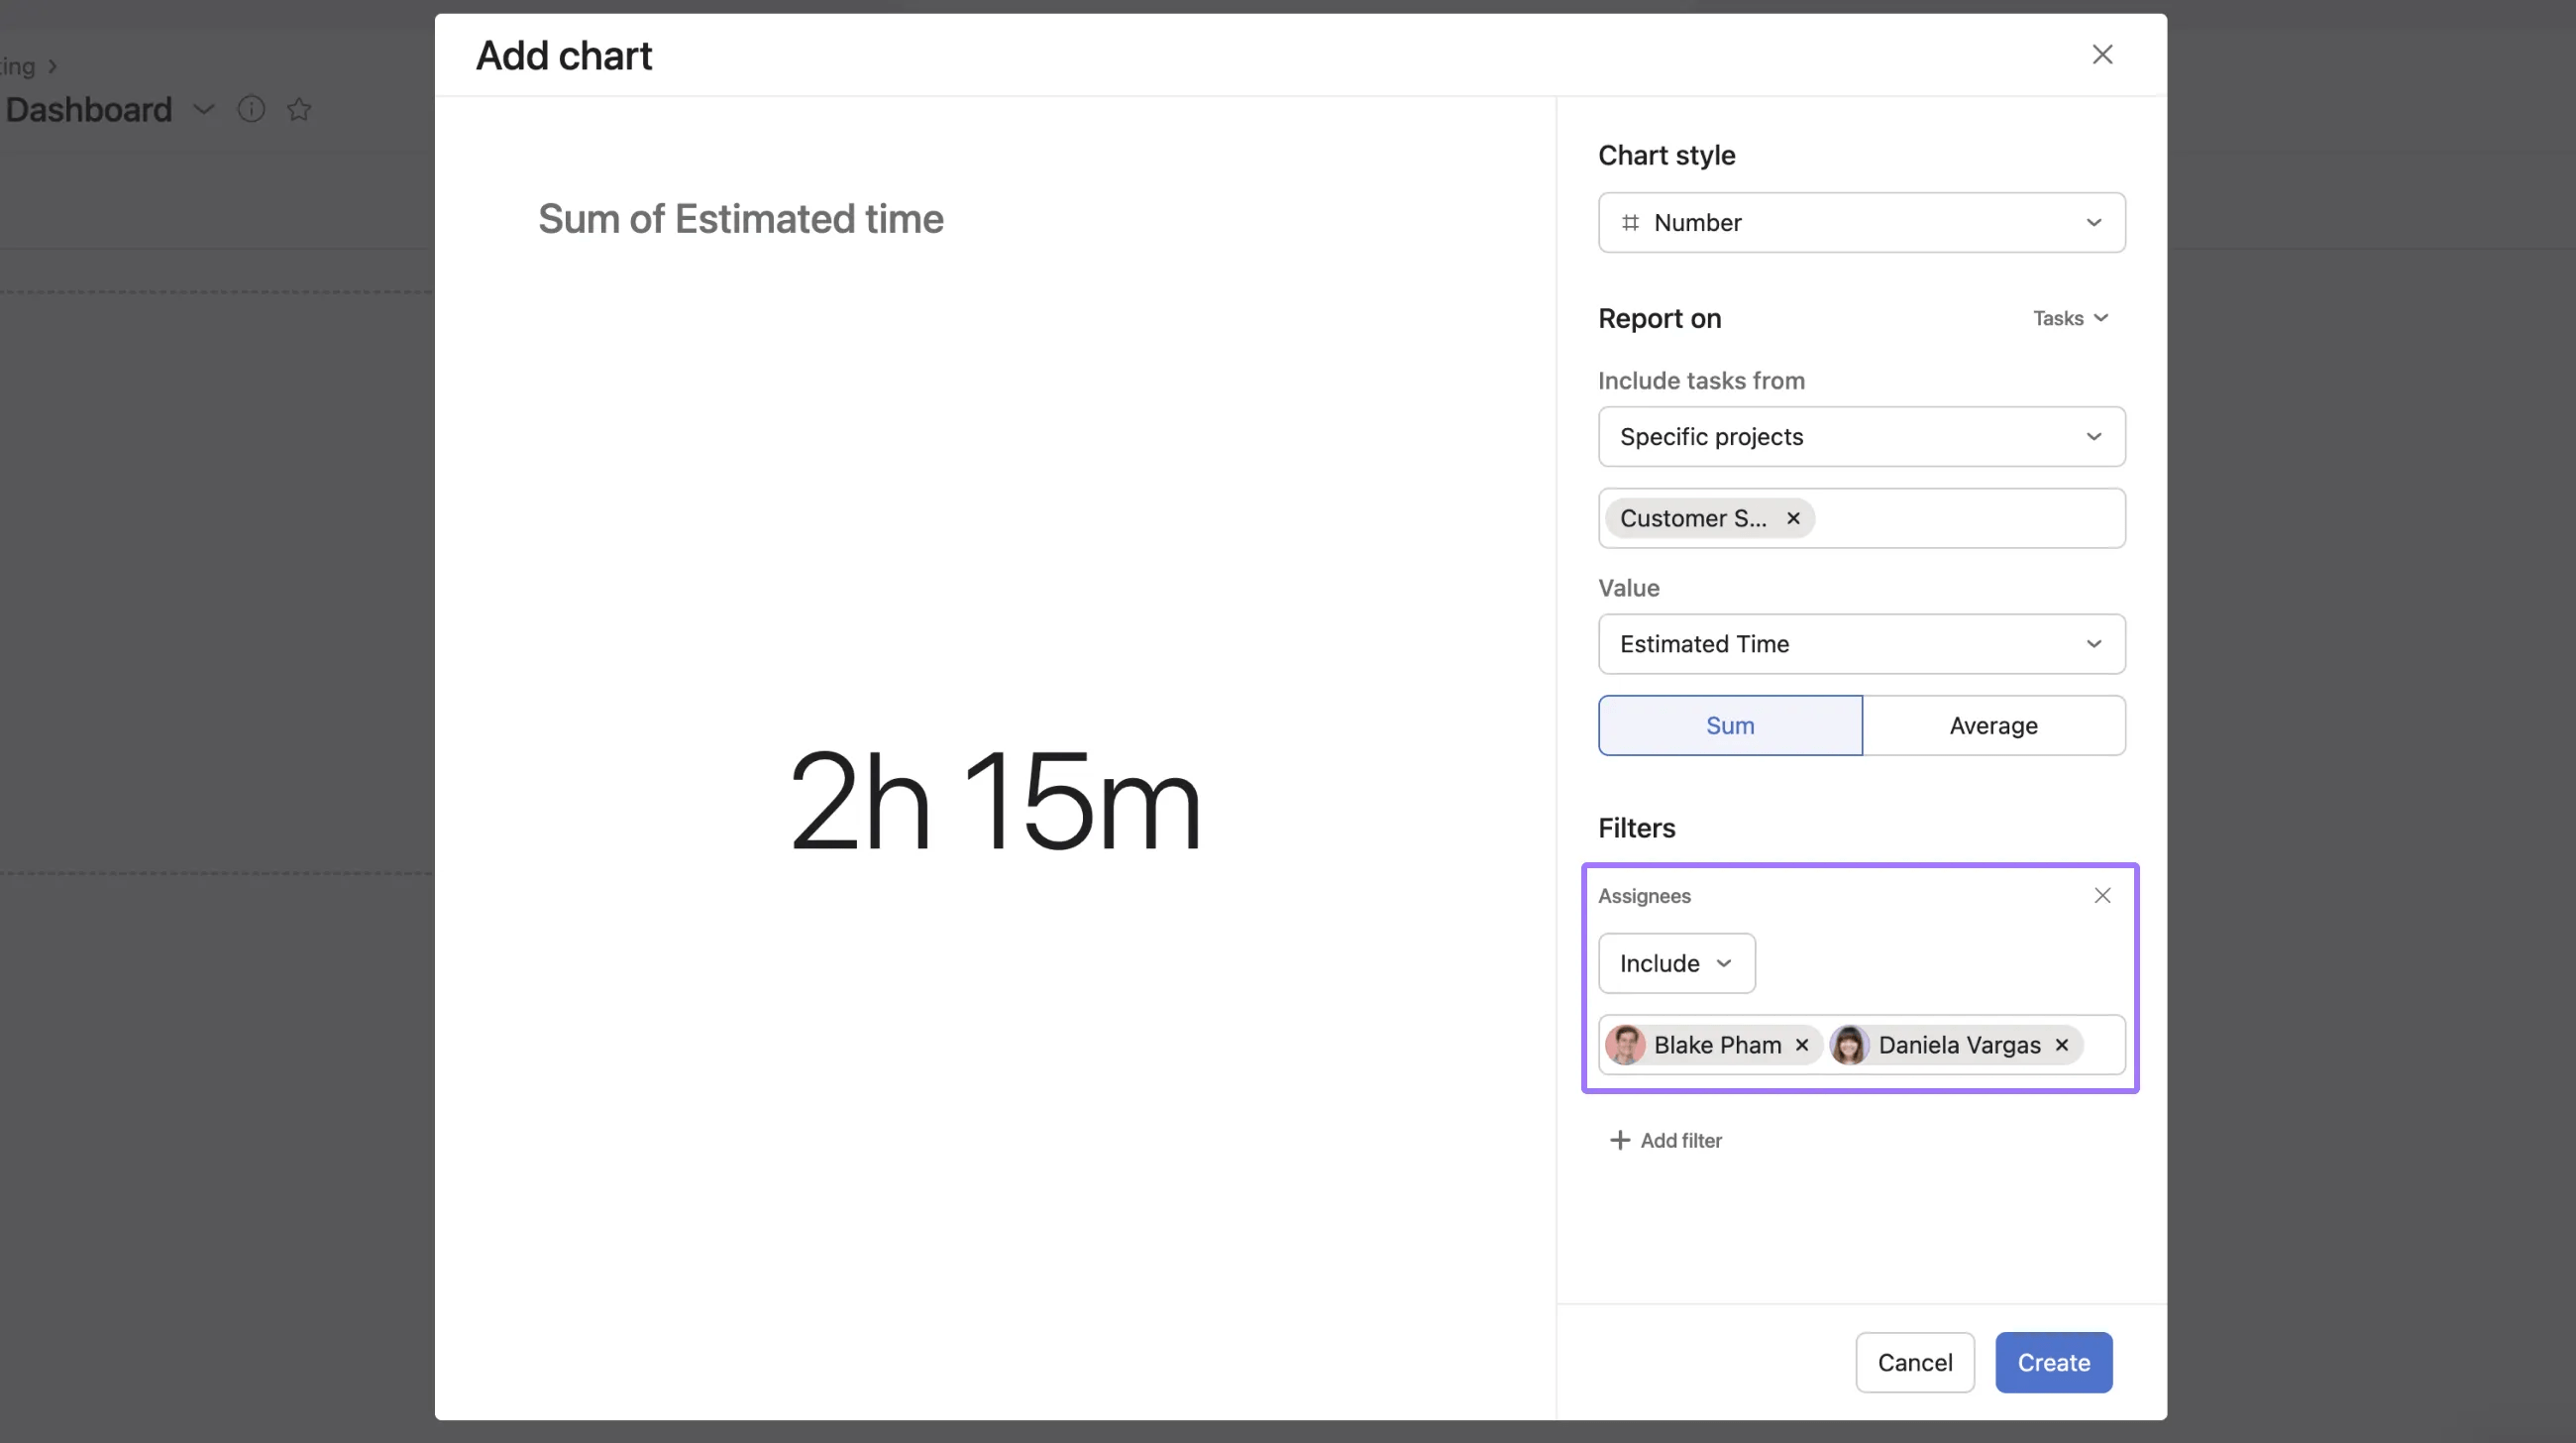Viewport: 2576px width, 1443px height.
Task: Remove the Customer S... project chip
Action: (1793, 518)
